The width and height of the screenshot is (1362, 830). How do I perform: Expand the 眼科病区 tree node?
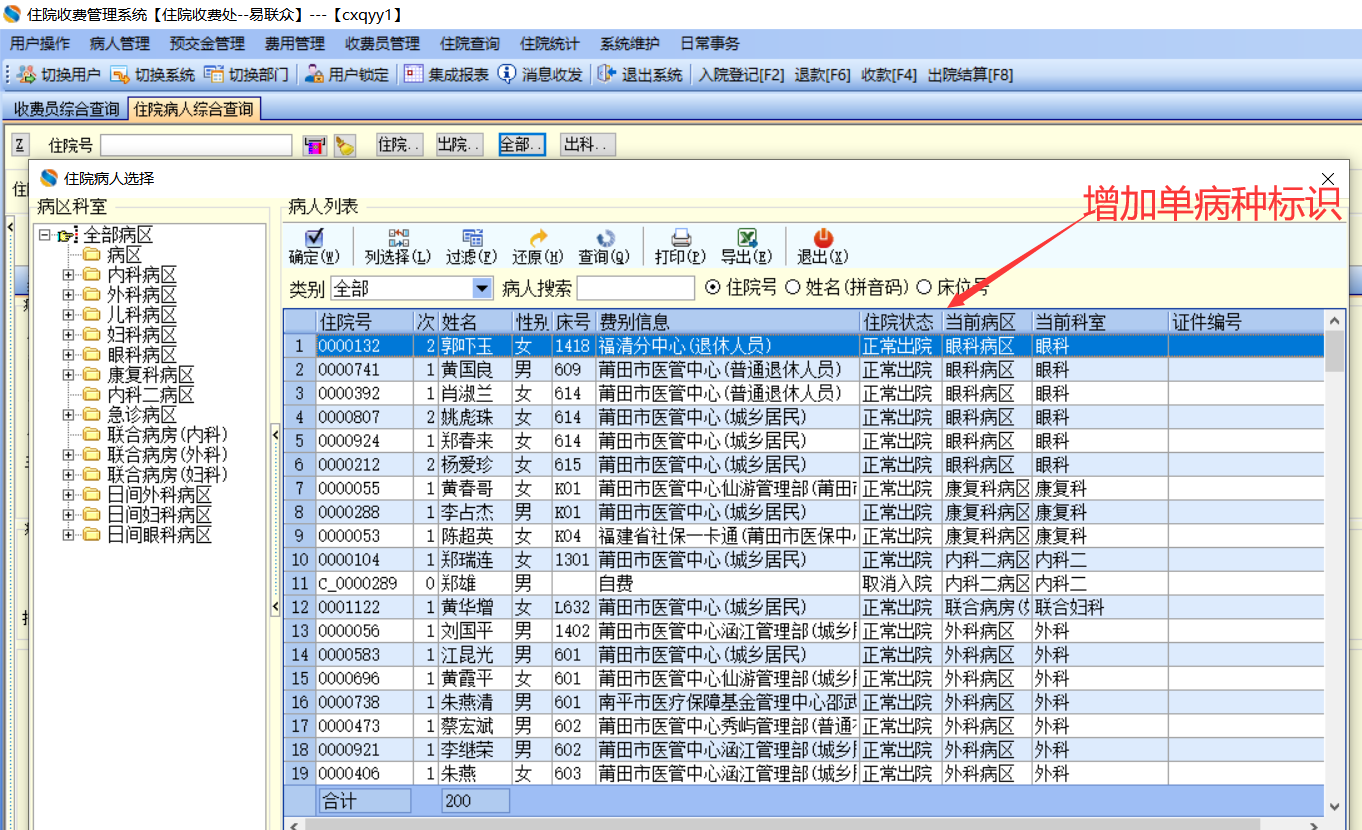pos(68,355)
